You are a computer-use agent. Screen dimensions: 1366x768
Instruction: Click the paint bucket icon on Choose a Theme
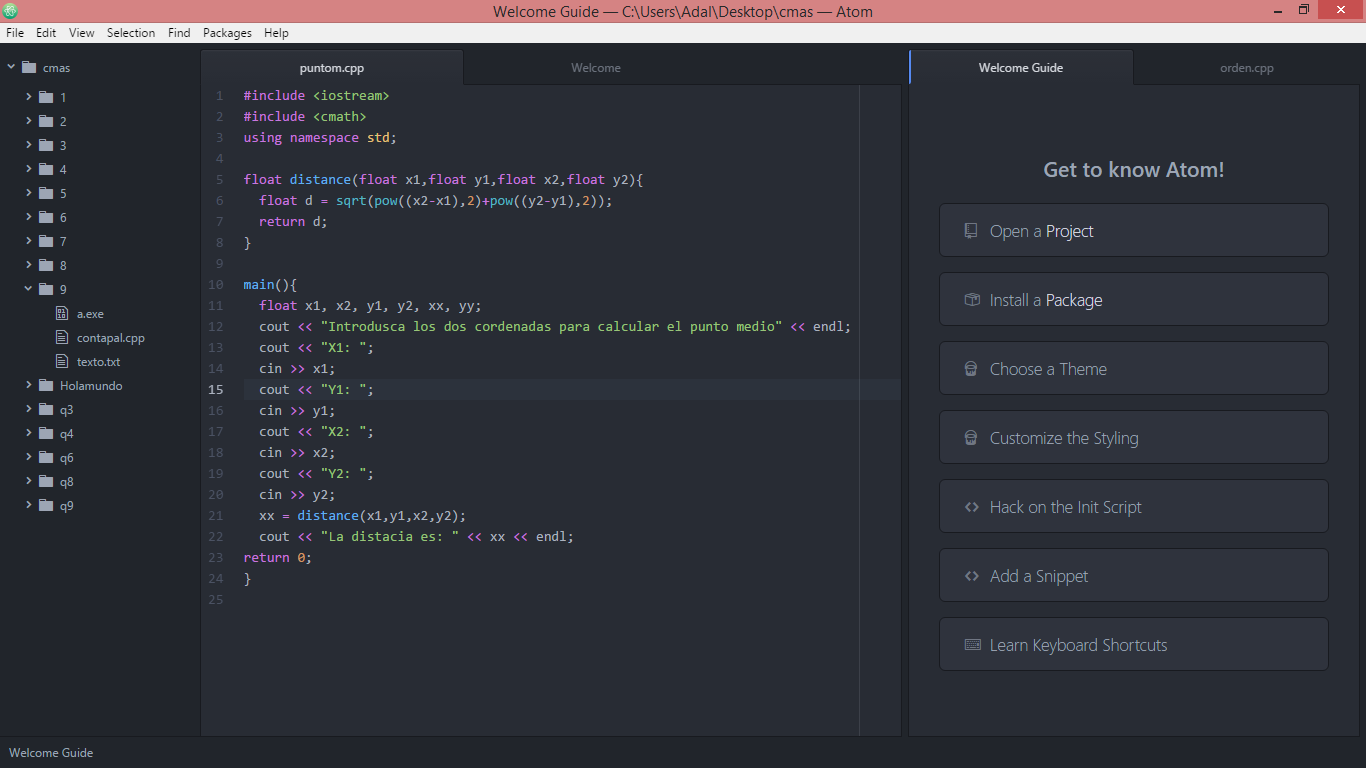pos(971,369)
